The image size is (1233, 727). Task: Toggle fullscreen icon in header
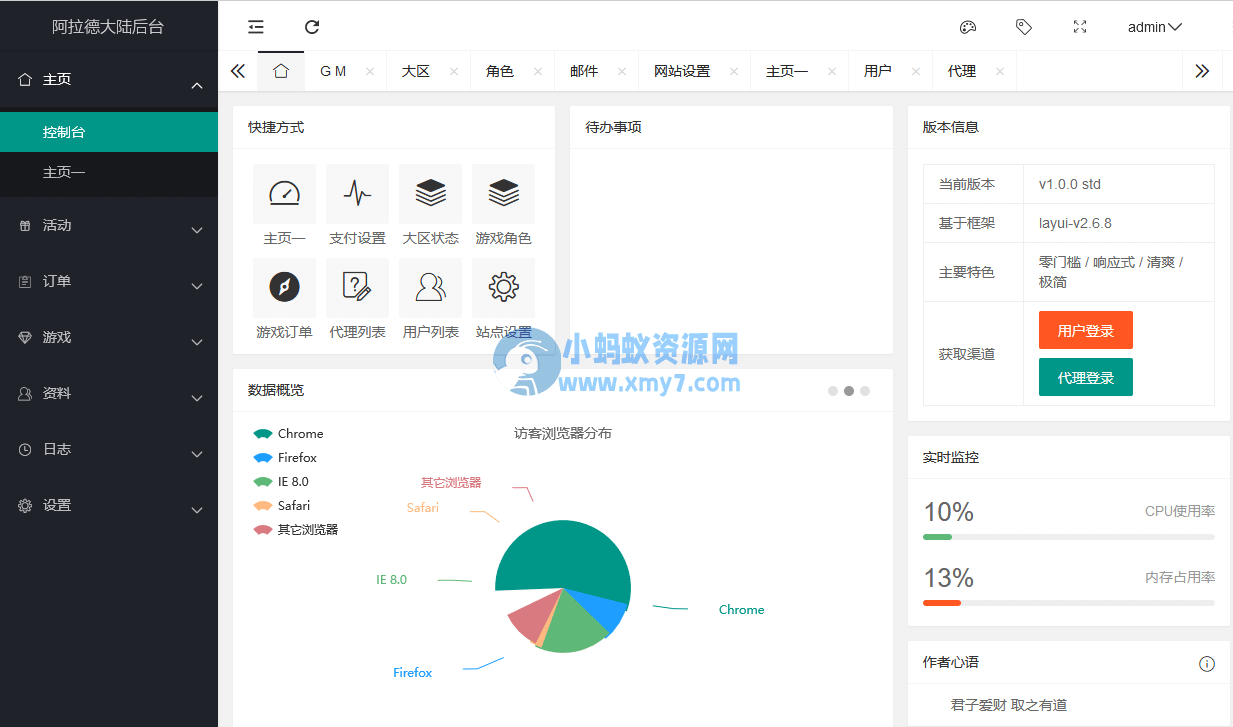pos(1080,27)
